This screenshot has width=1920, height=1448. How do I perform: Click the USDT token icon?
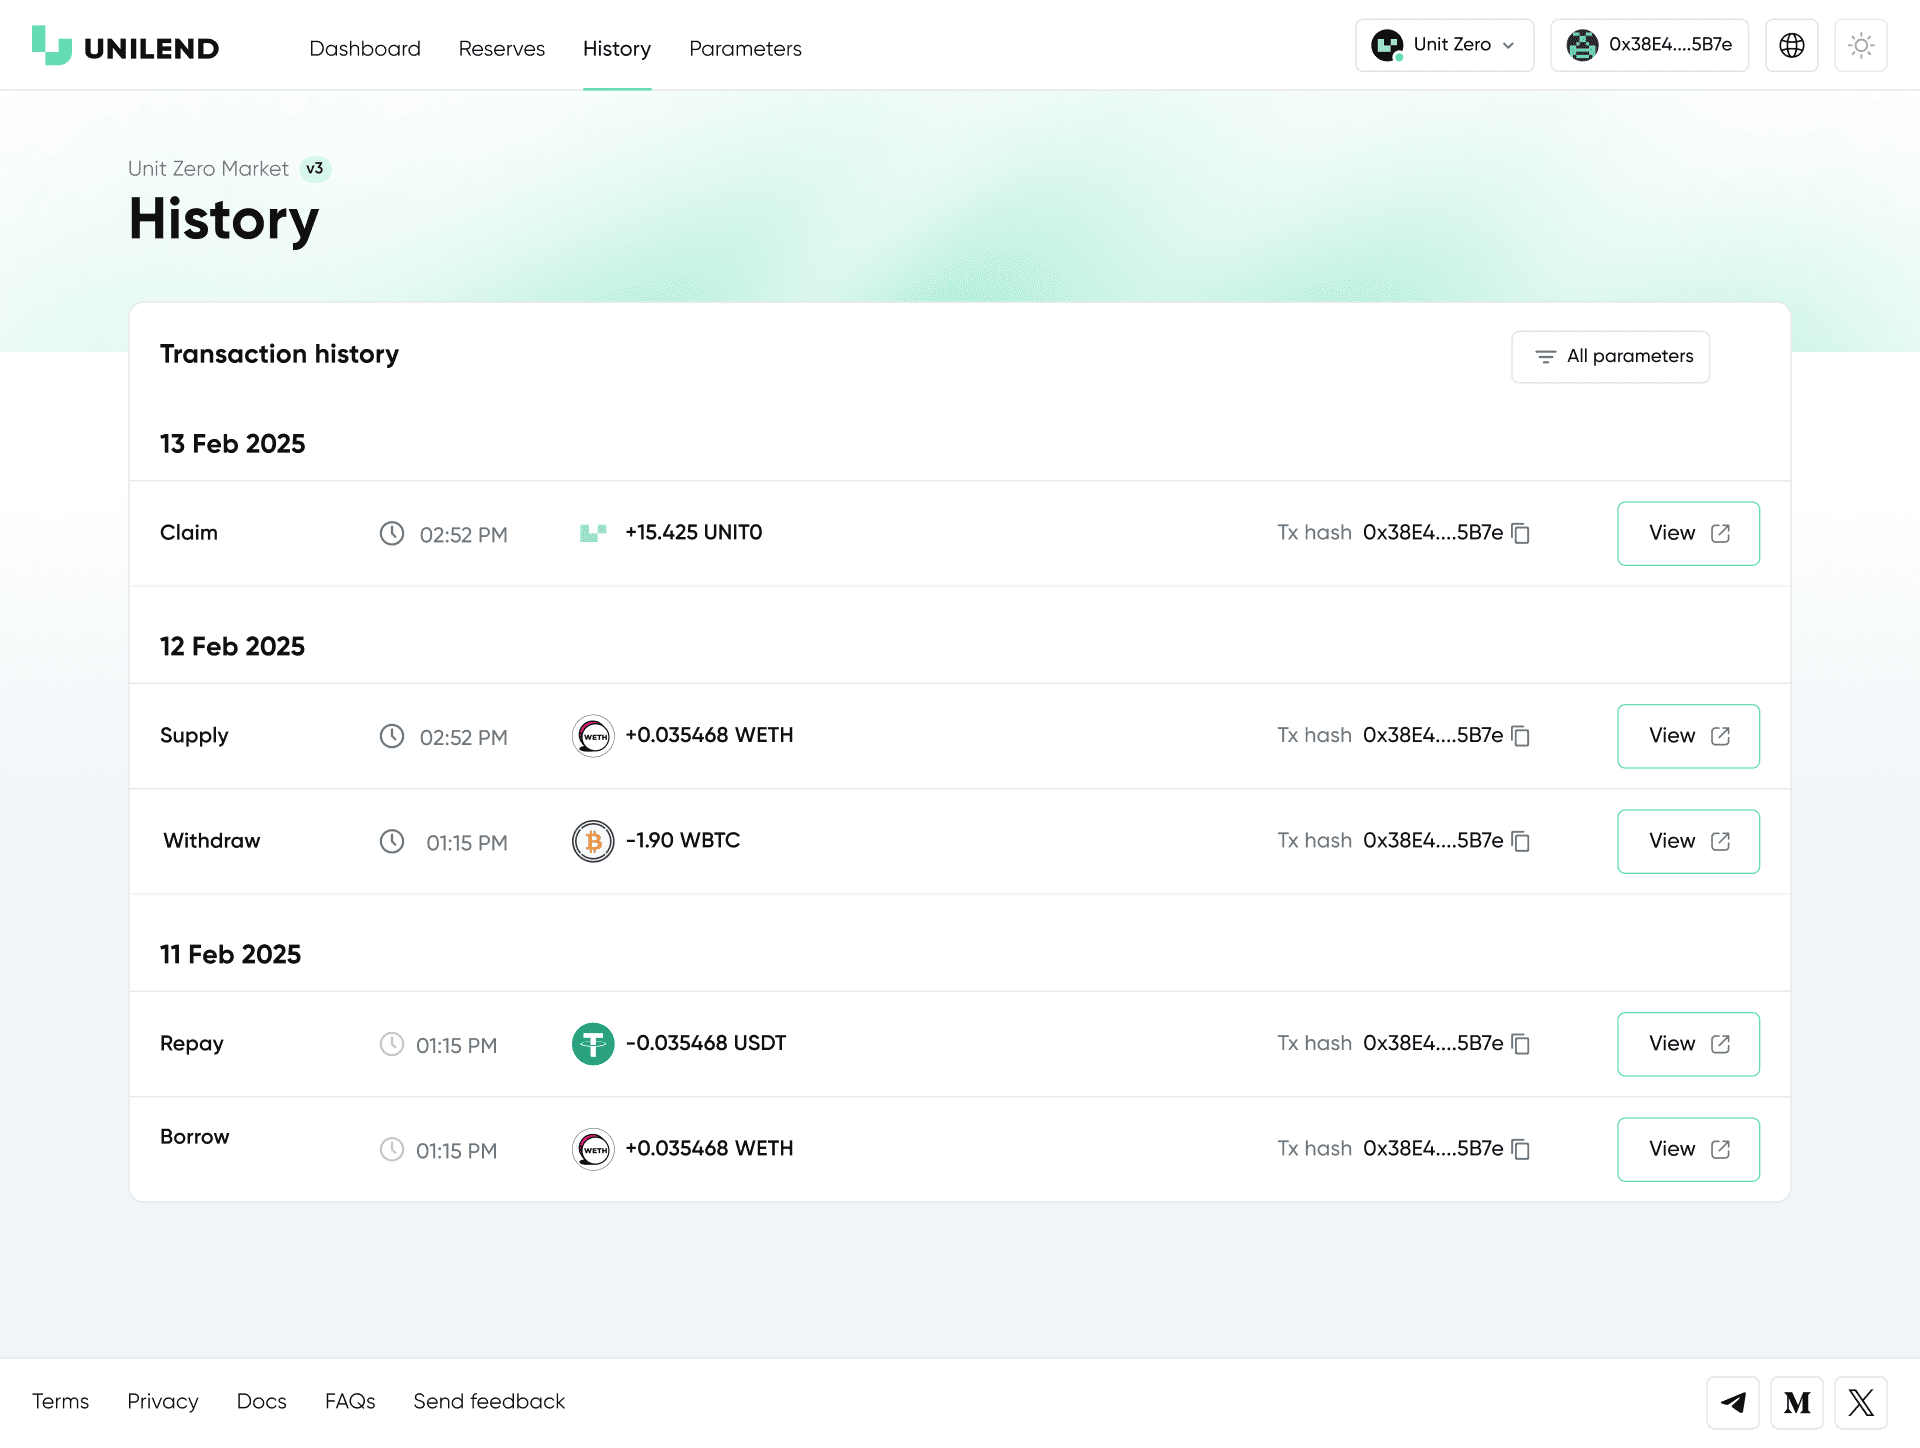coord(593,1044)
